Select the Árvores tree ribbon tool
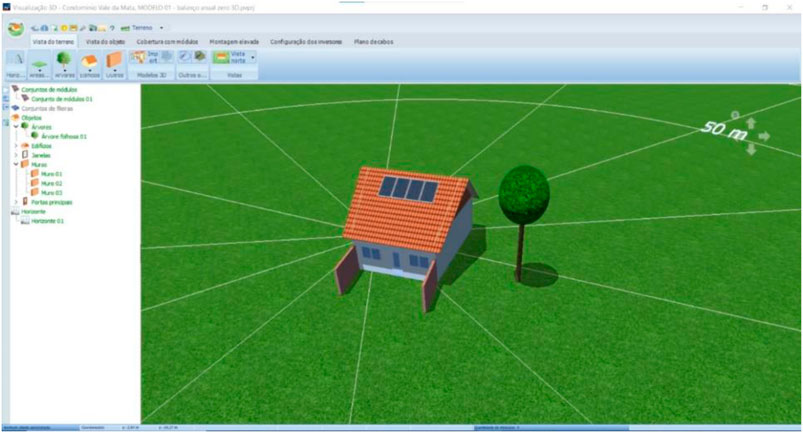The image size is (803, 433). [x=65, y=65]
